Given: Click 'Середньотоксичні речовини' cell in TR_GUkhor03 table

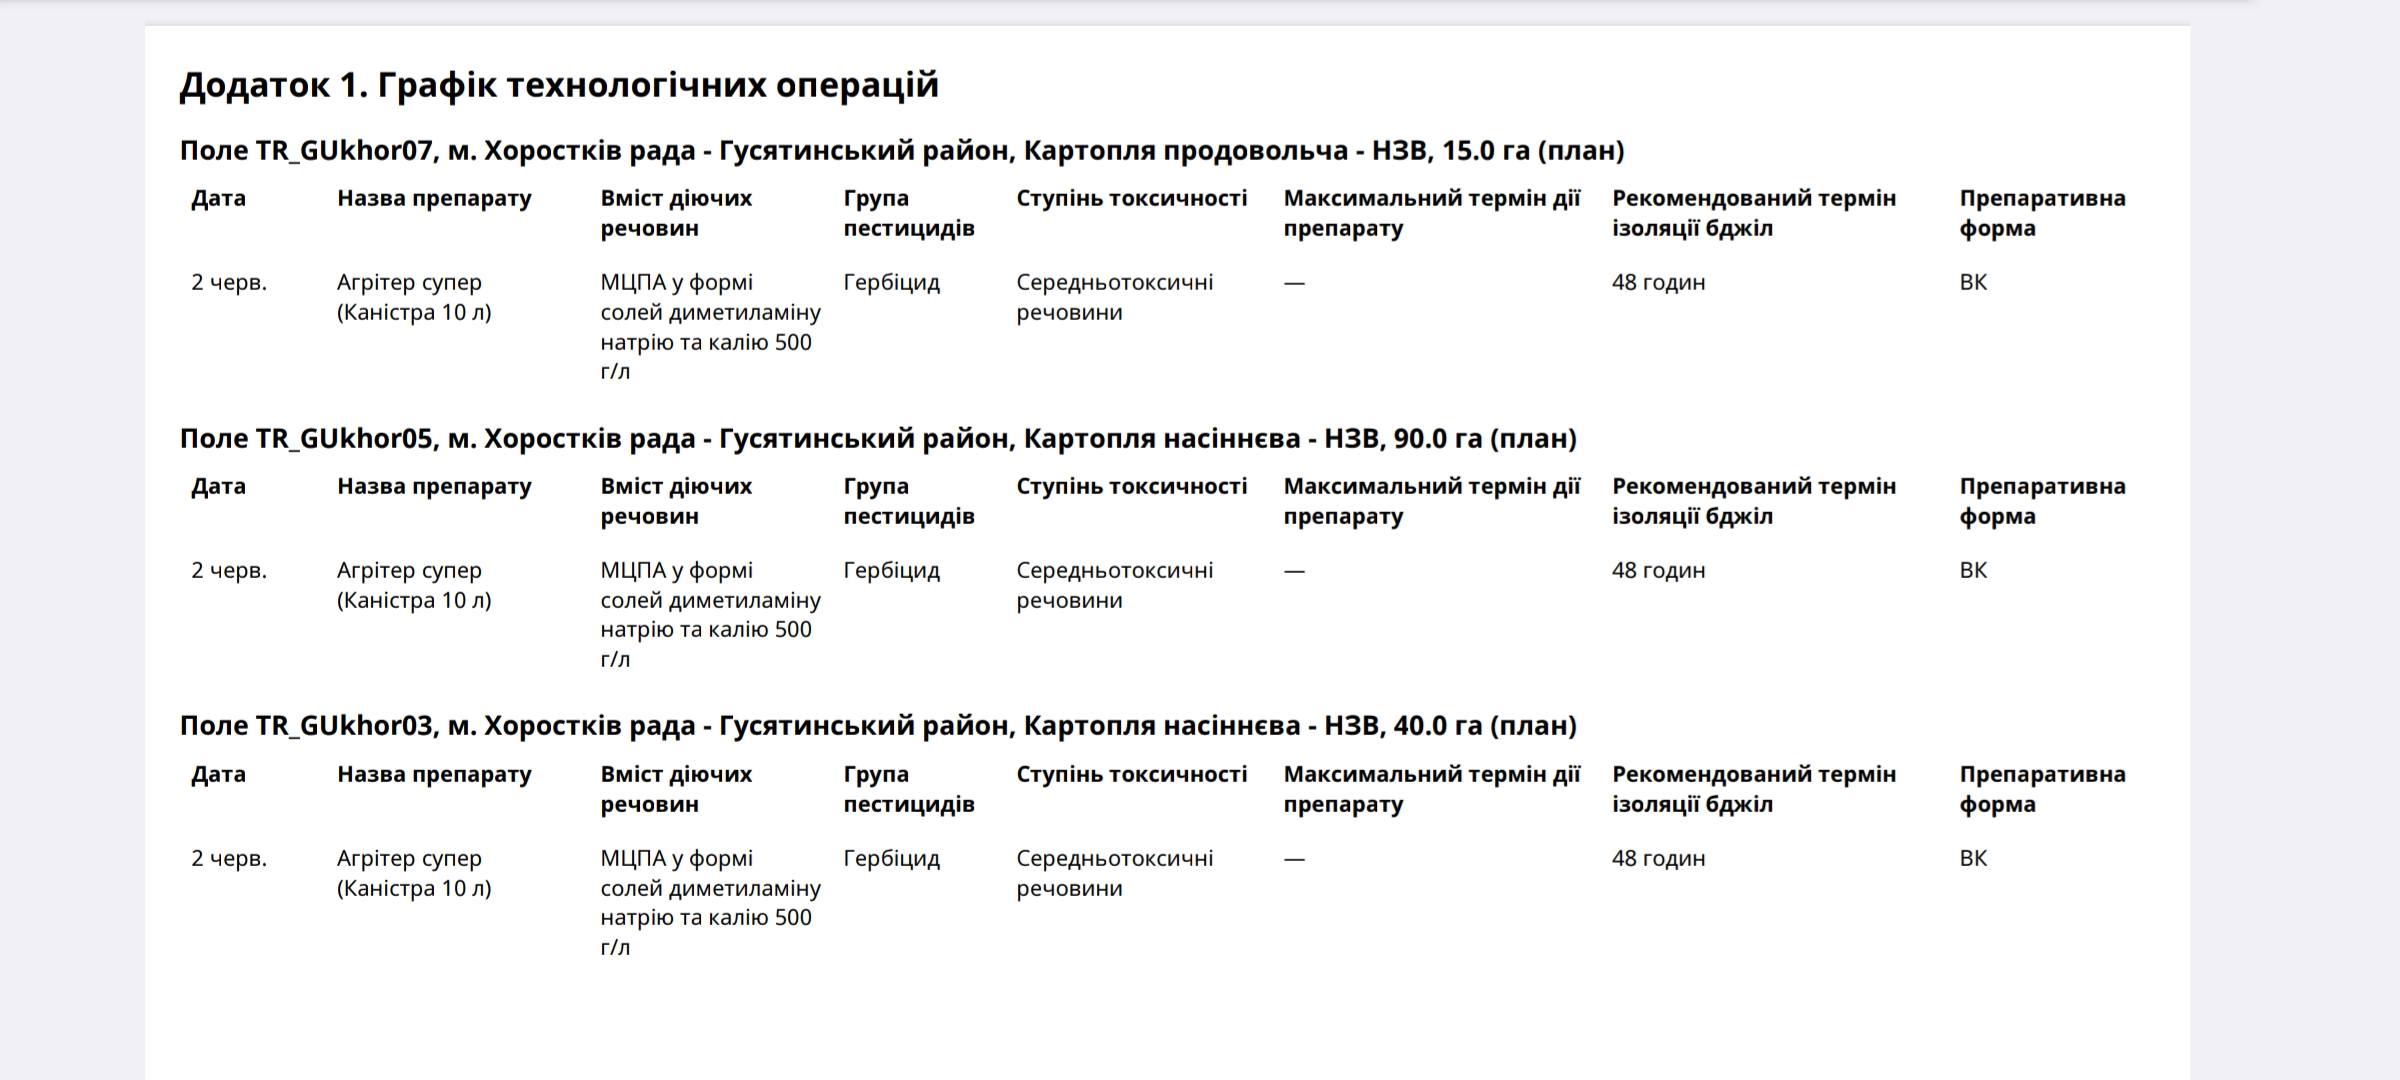Looking at the screenshot, I should tap(1114, 873).
